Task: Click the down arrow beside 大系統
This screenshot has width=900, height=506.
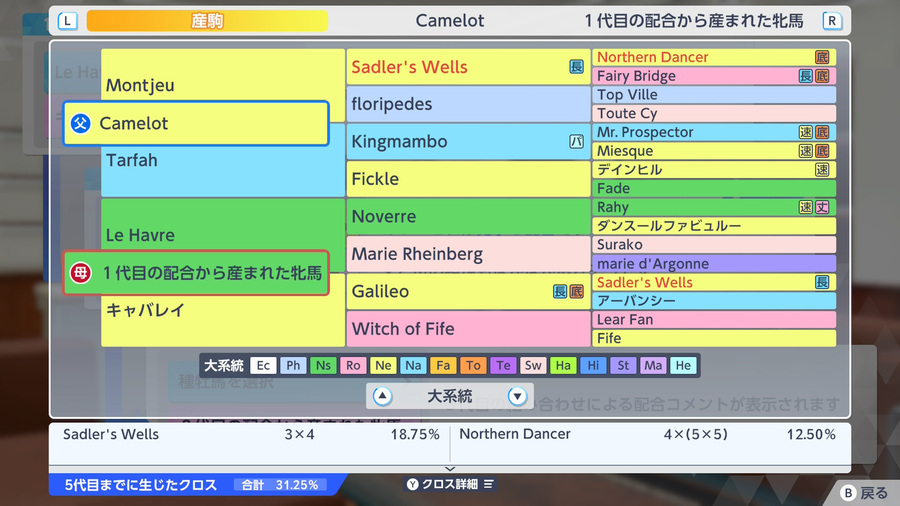Action: click(x=517, y=396)
